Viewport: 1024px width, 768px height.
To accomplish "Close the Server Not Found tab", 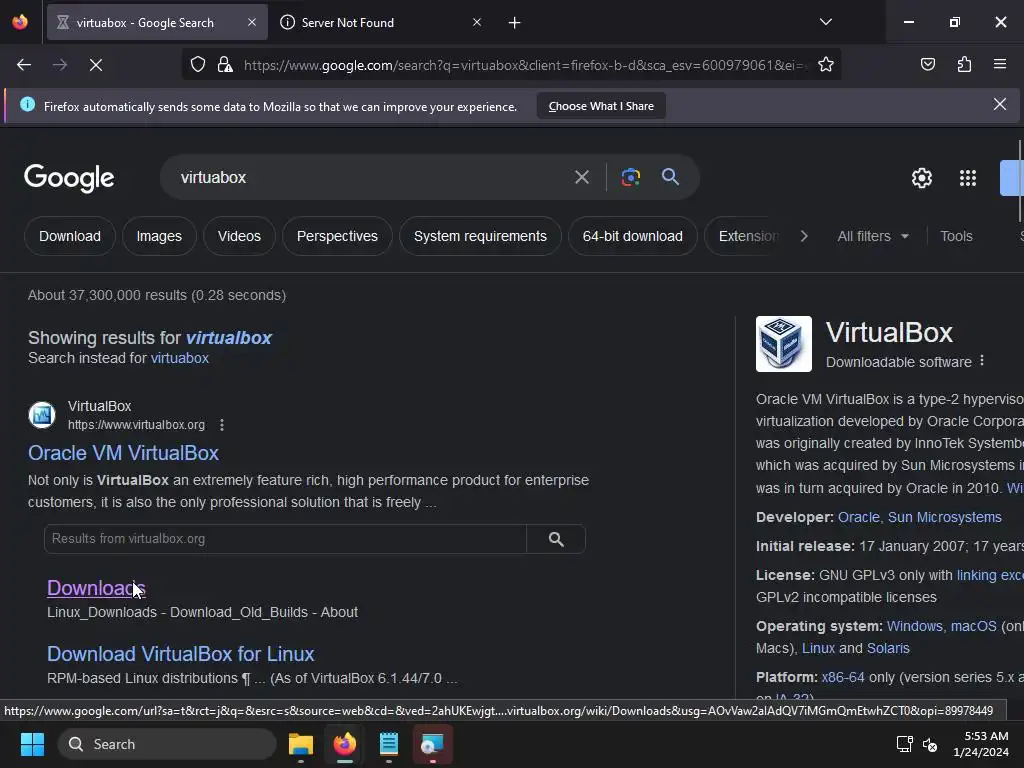I will (x=477, y=22).
